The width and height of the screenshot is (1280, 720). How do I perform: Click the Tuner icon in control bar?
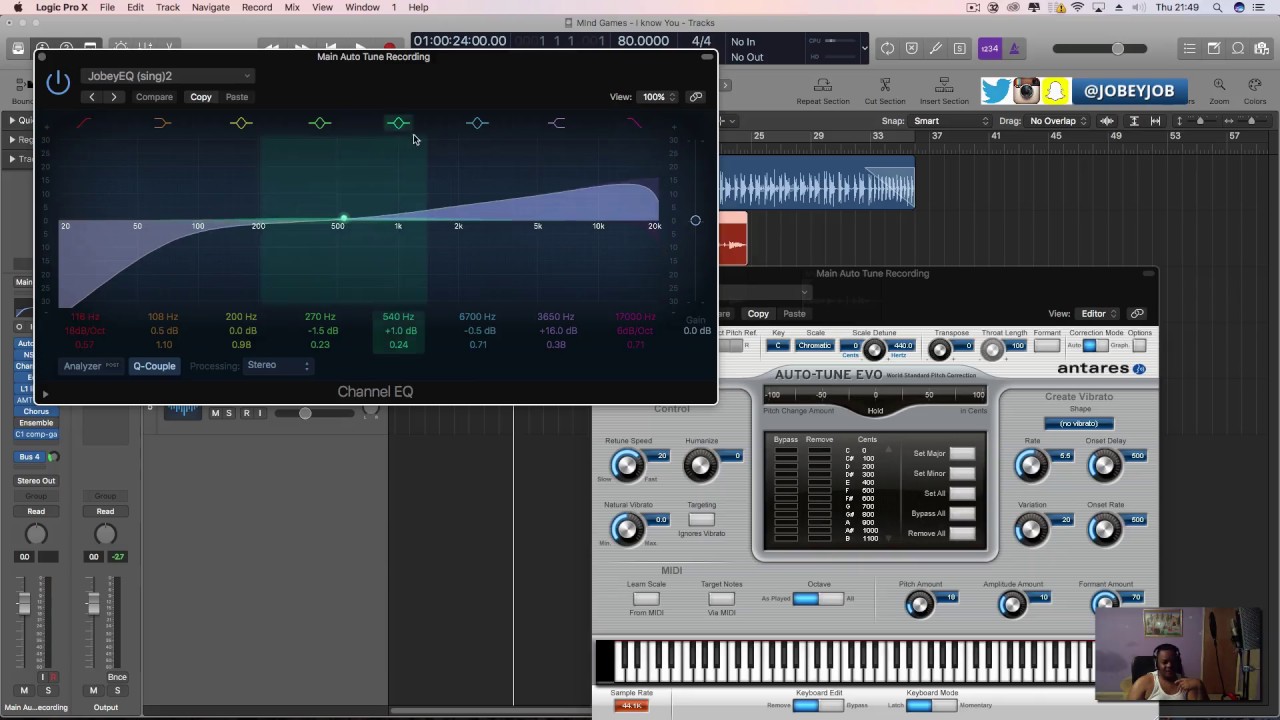(x=936, y=49)
